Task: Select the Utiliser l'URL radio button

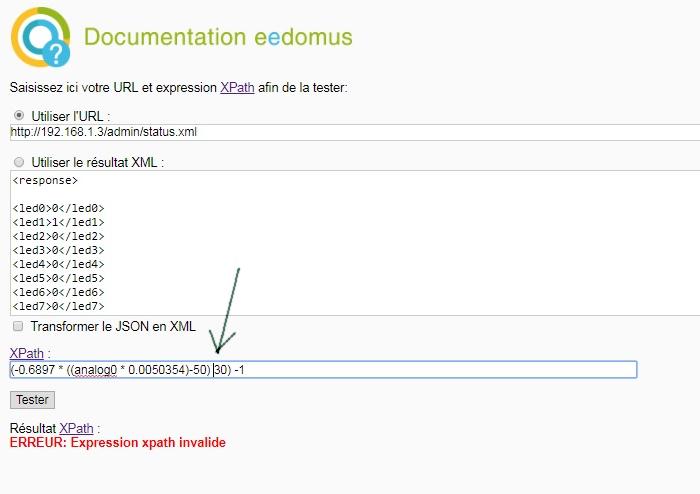Action: click(x=19, y=115)
